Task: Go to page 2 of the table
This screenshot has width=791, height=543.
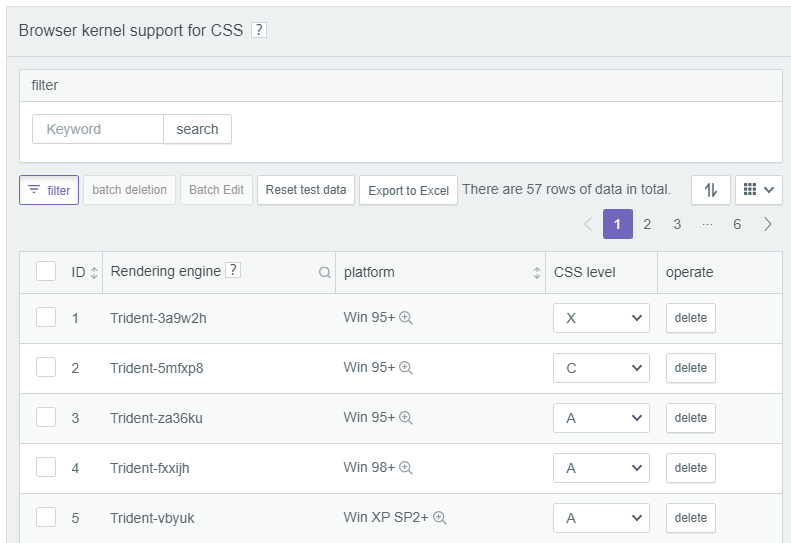Action: 647,224
